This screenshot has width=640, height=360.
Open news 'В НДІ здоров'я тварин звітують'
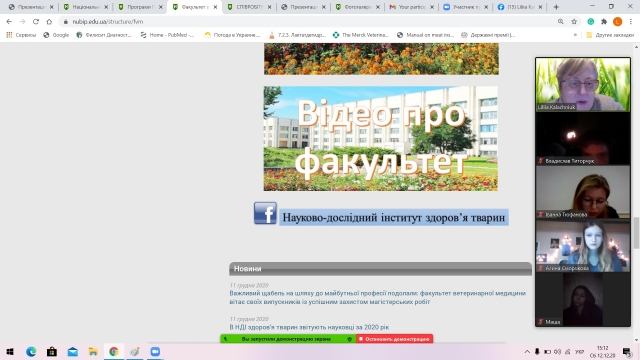(x=309, y=327)
